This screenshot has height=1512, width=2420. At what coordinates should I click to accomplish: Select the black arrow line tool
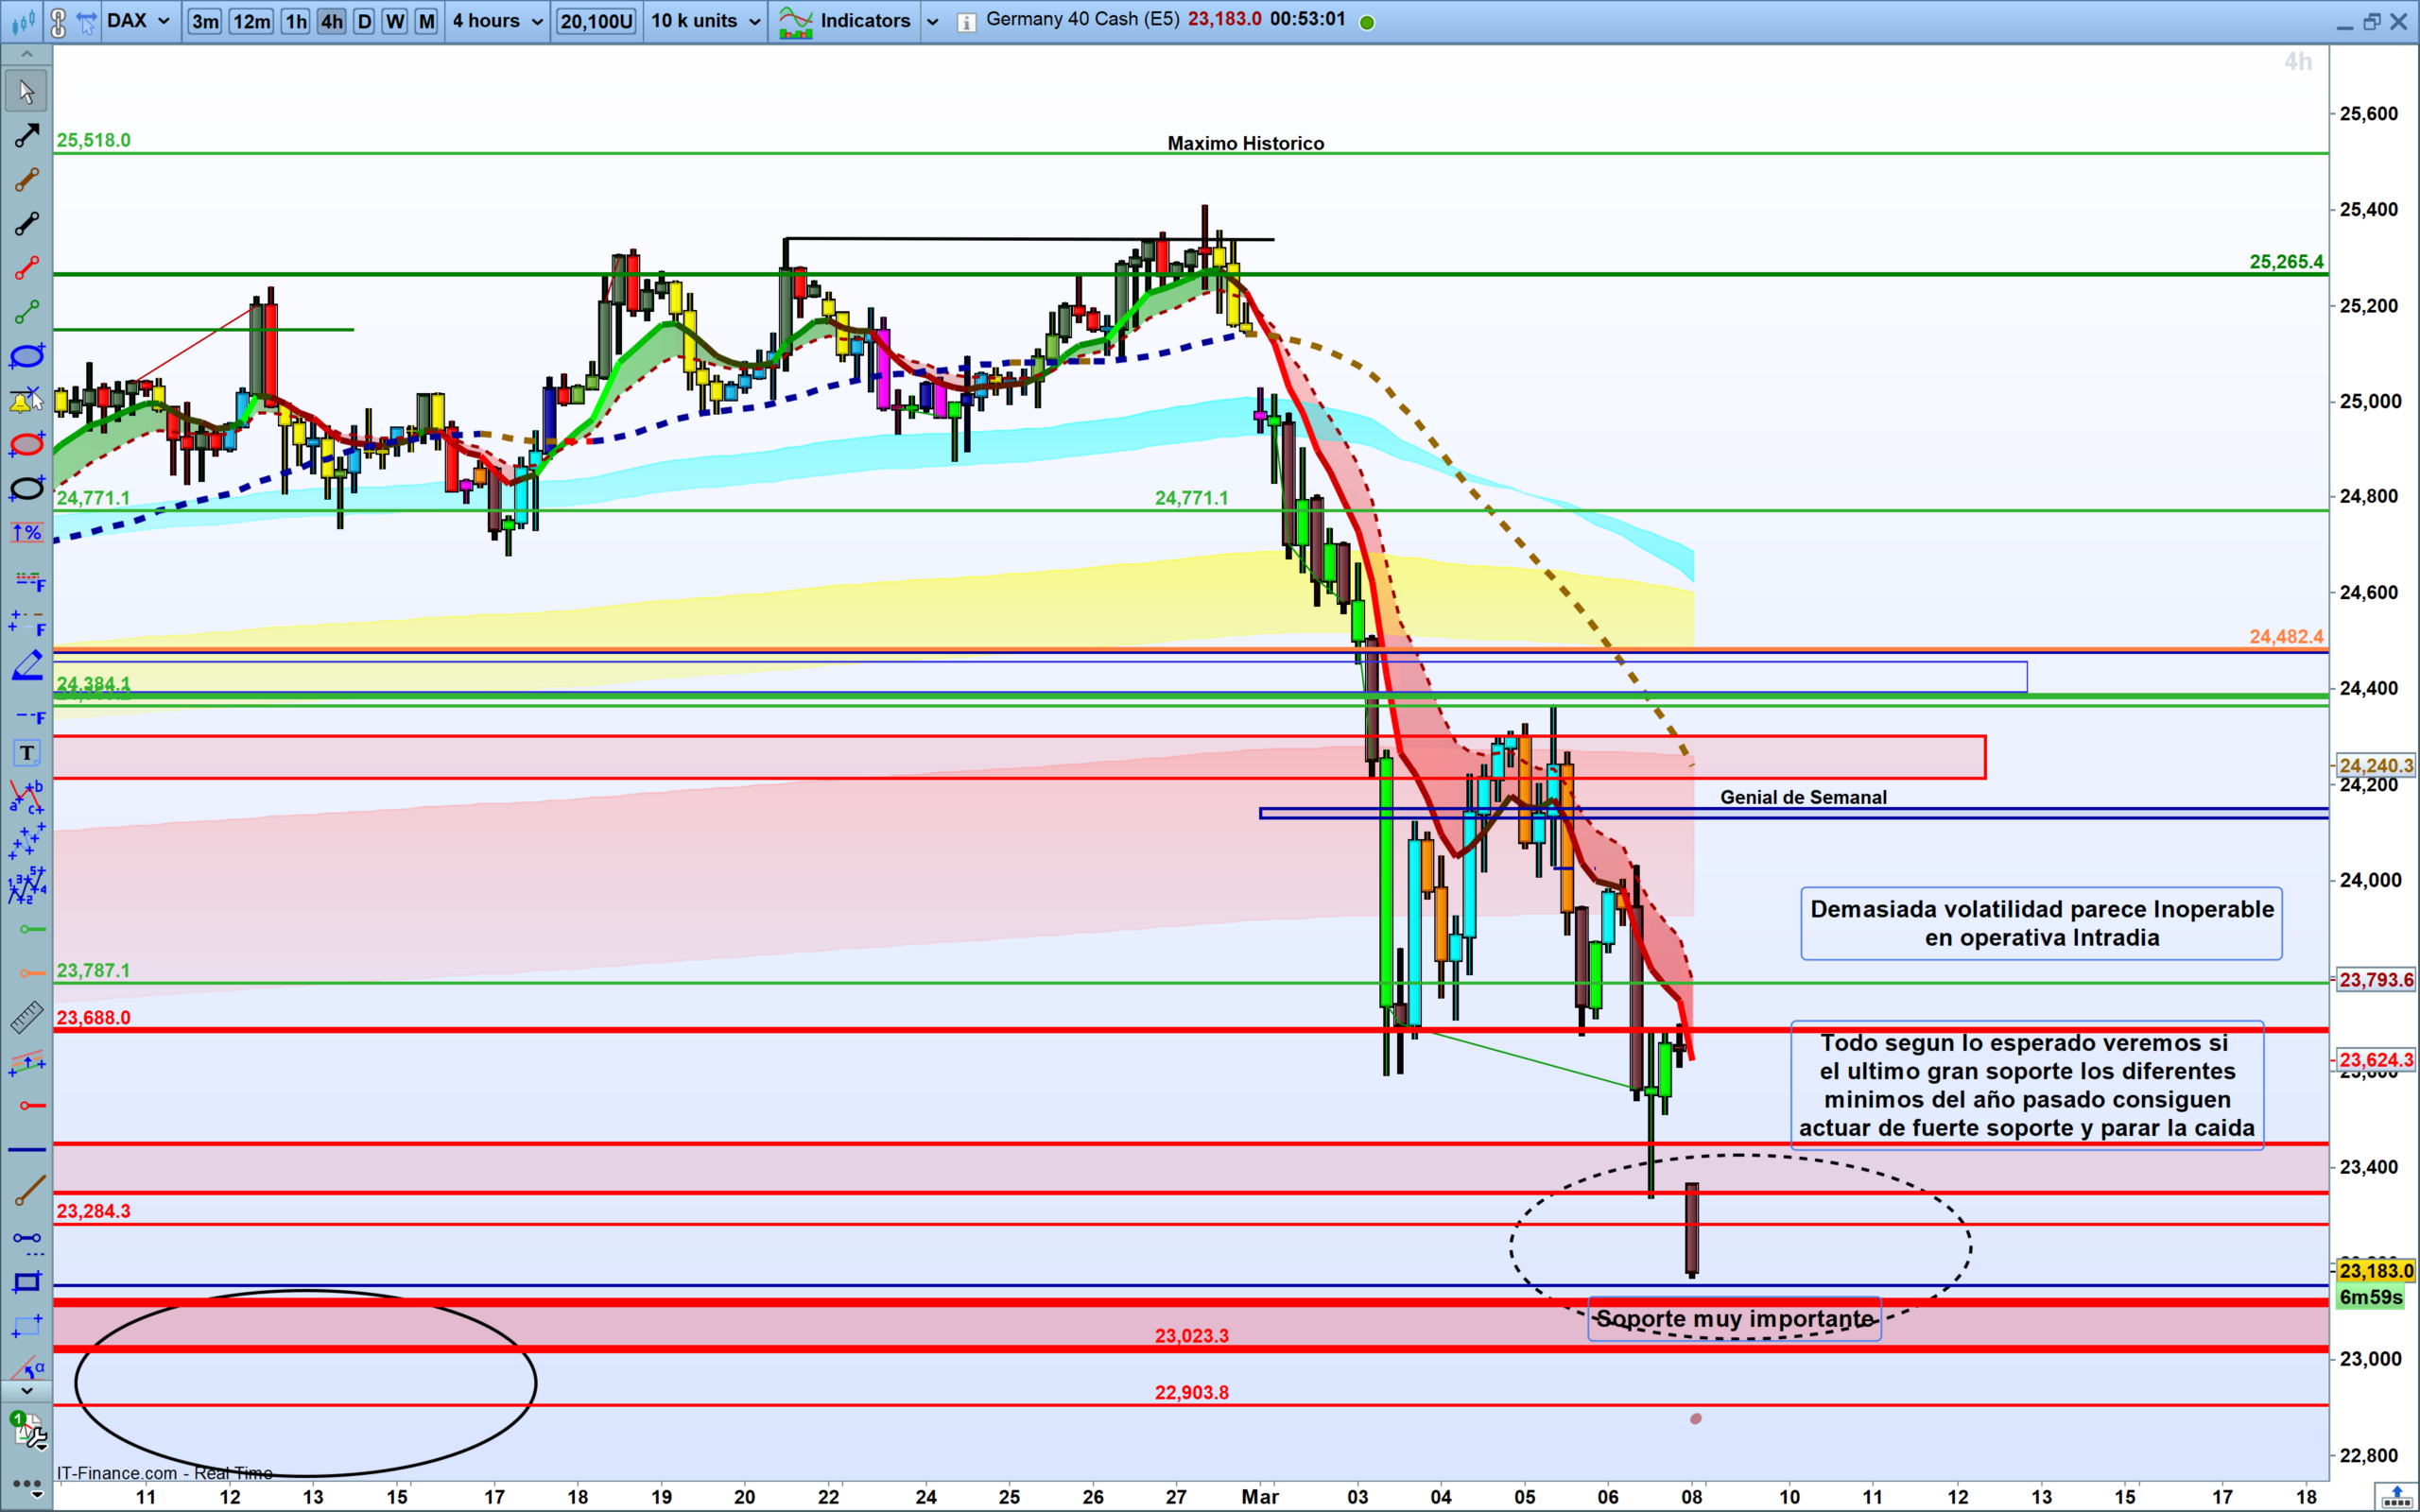point(27,135)
